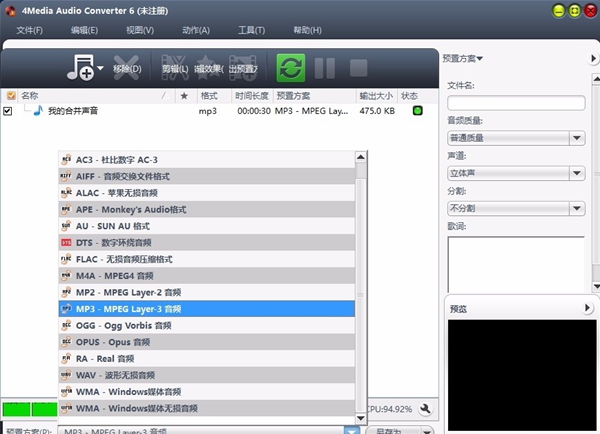Click the black preview video area
This screenshot has height=434, width=600.
(522, 375)
